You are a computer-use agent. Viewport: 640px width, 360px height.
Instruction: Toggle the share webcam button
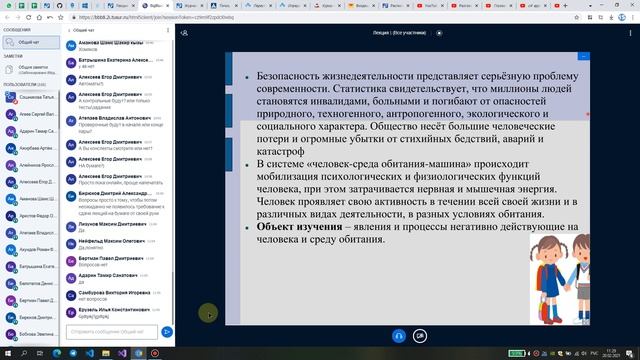click(x=420, y=336)
